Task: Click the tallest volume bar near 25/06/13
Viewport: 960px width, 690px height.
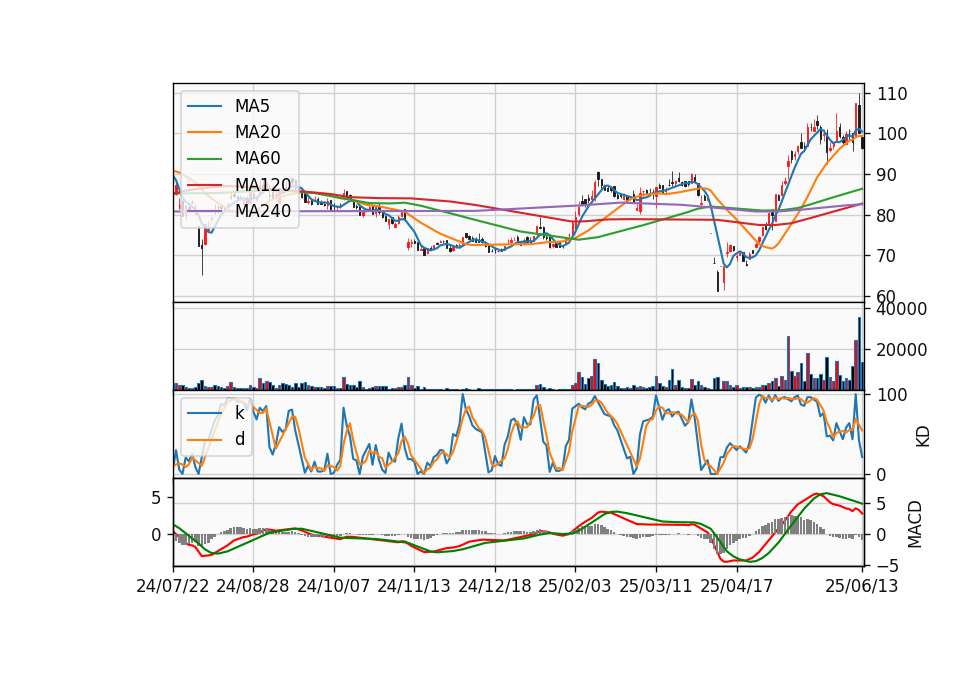Action: [860, 353]
